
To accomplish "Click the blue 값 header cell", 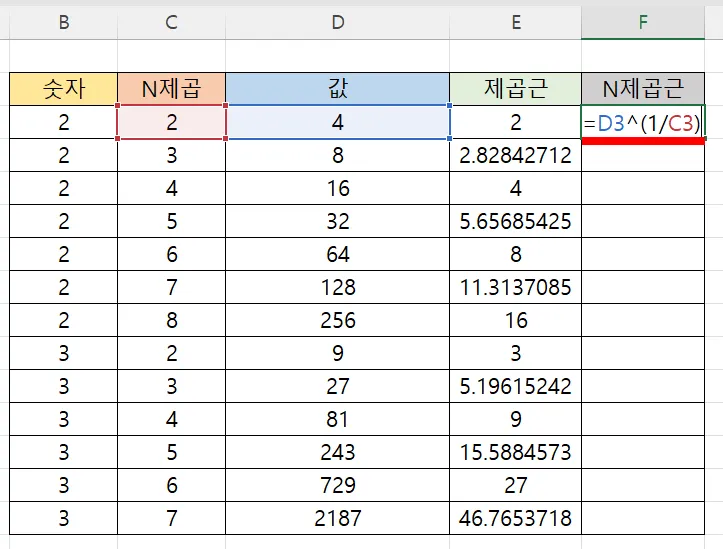I will [338, 89].
